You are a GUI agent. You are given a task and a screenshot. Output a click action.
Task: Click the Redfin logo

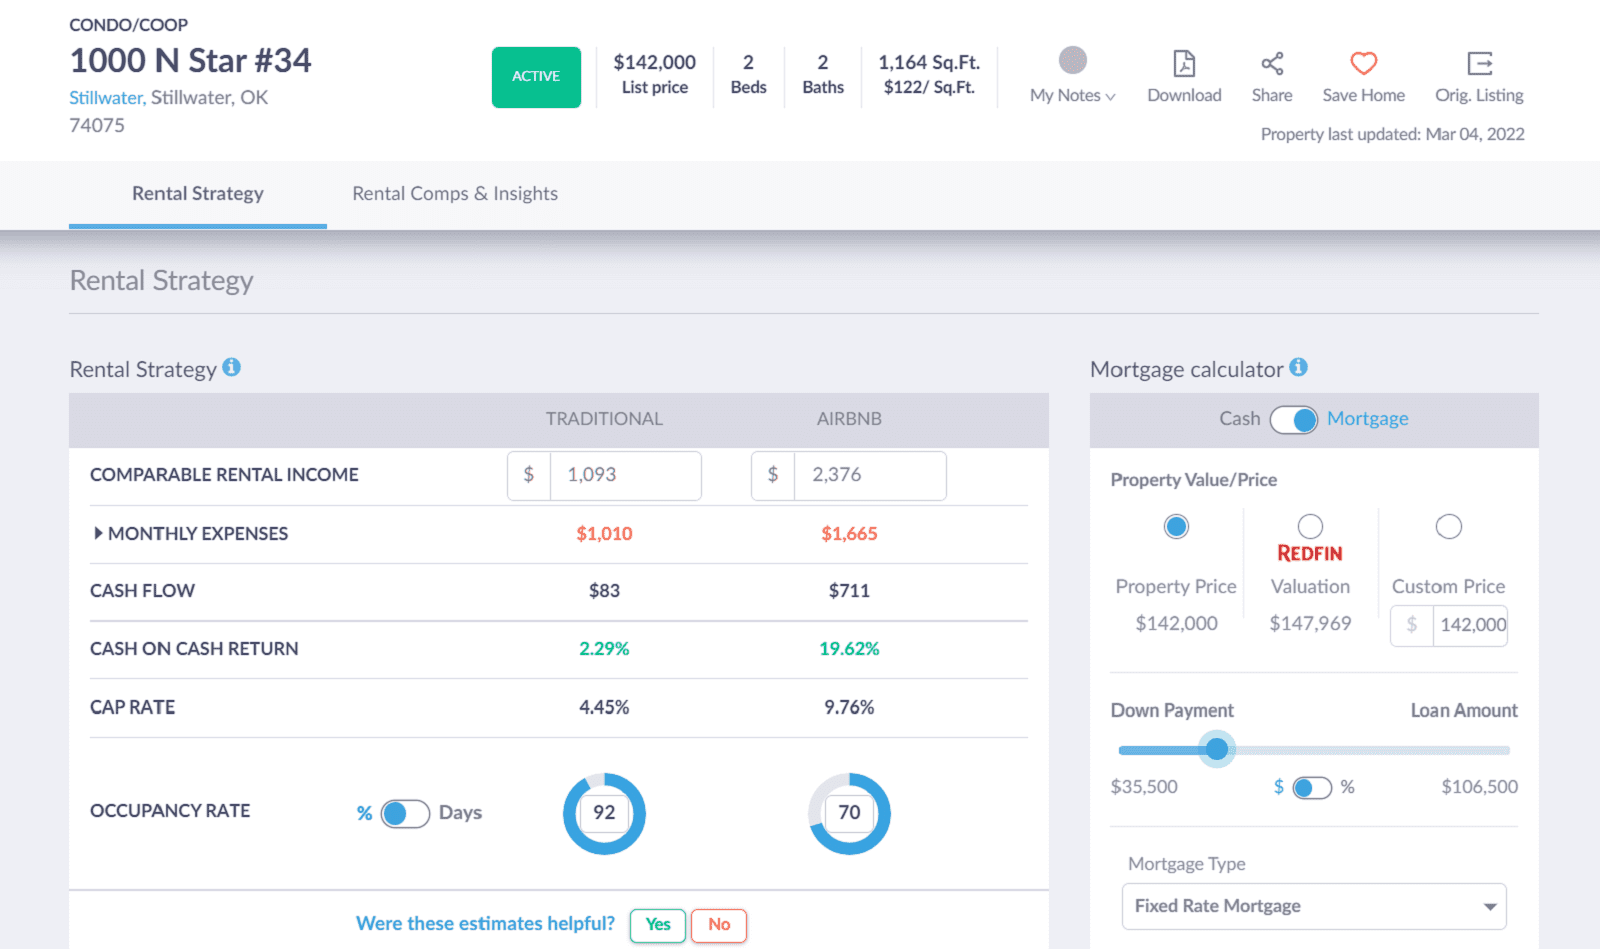(x=1309, y=553)
